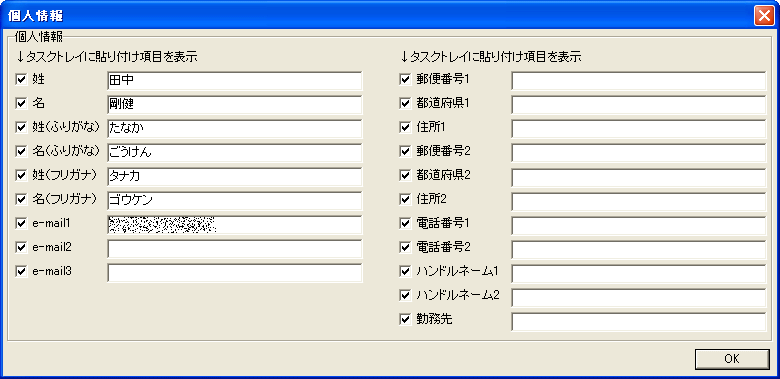This screenshot has width=780, height=379.
Task: Toggle the ハンドルネーム1 checkbox
Action: pyautogui.click(x=405, y=271)
